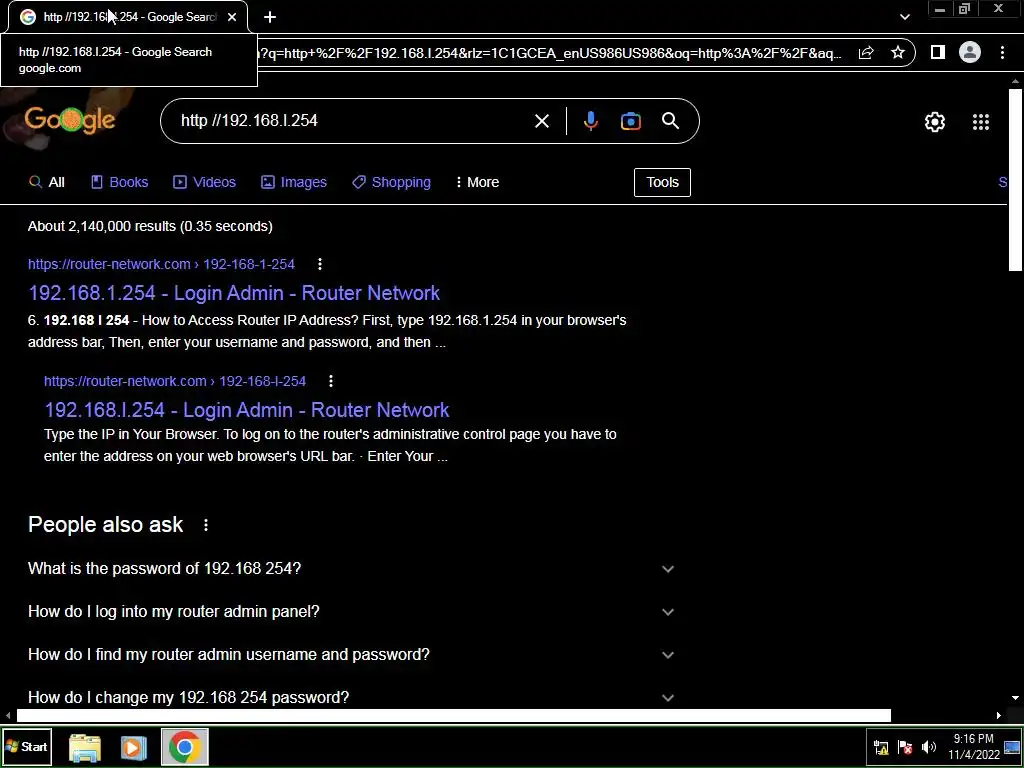This screenshot has height=768, width=1024.
Task: Bookmark this page with the star icon
Action: (x=898, y=53)
